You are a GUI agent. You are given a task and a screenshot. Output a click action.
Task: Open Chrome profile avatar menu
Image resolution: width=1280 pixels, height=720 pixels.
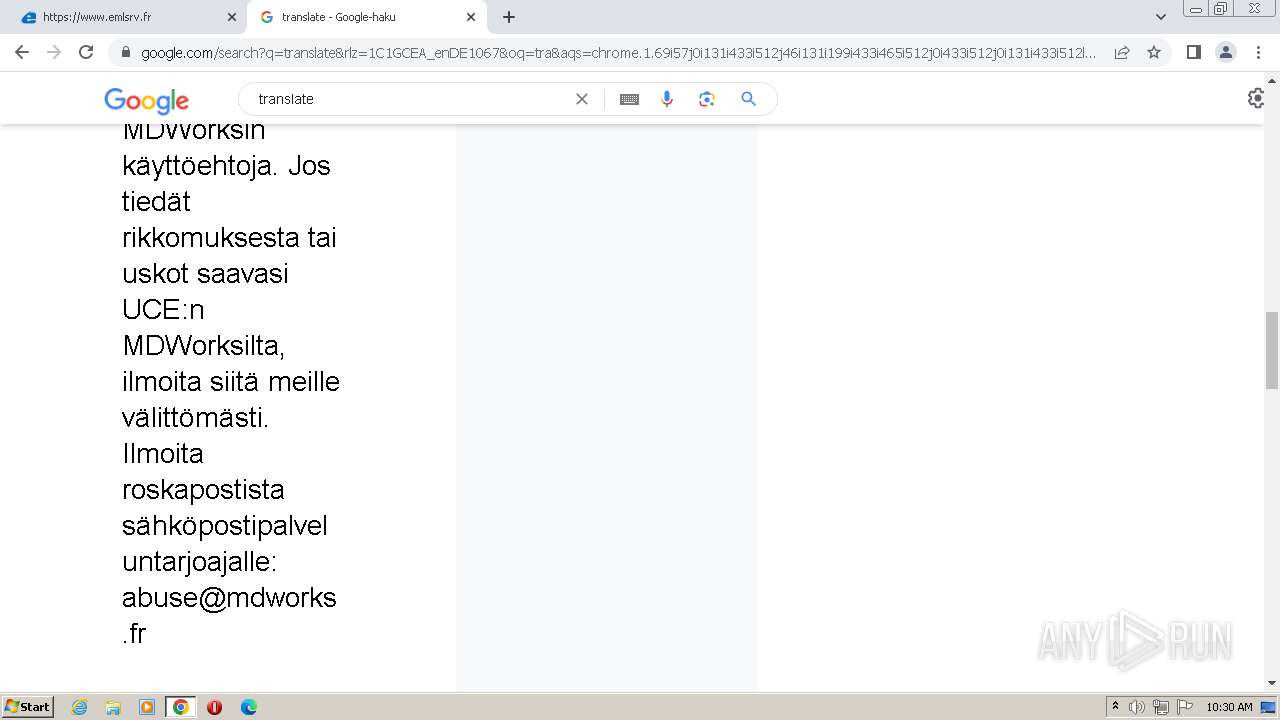pos(1226,52)
